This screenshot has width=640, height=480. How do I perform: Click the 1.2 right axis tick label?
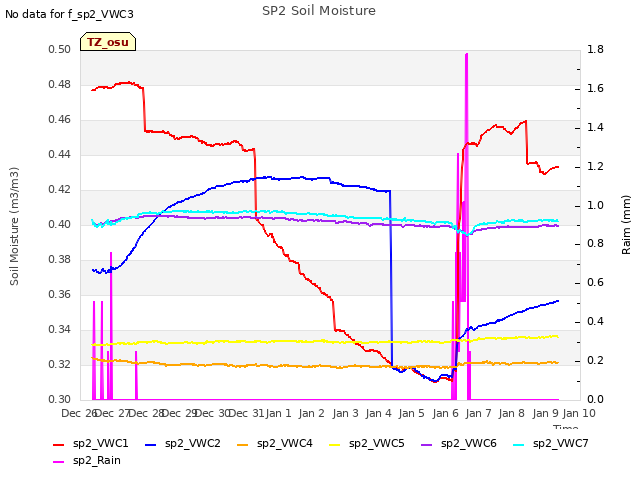[596, 167]
